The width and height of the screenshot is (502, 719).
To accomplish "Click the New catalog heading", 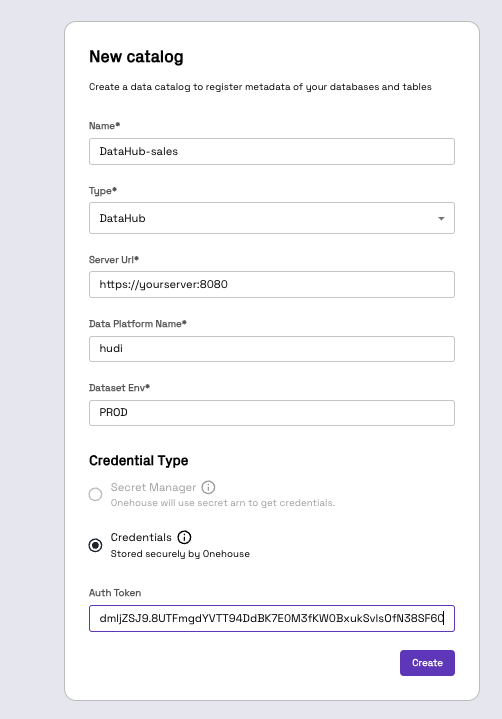I will click(x=136, y=56).
